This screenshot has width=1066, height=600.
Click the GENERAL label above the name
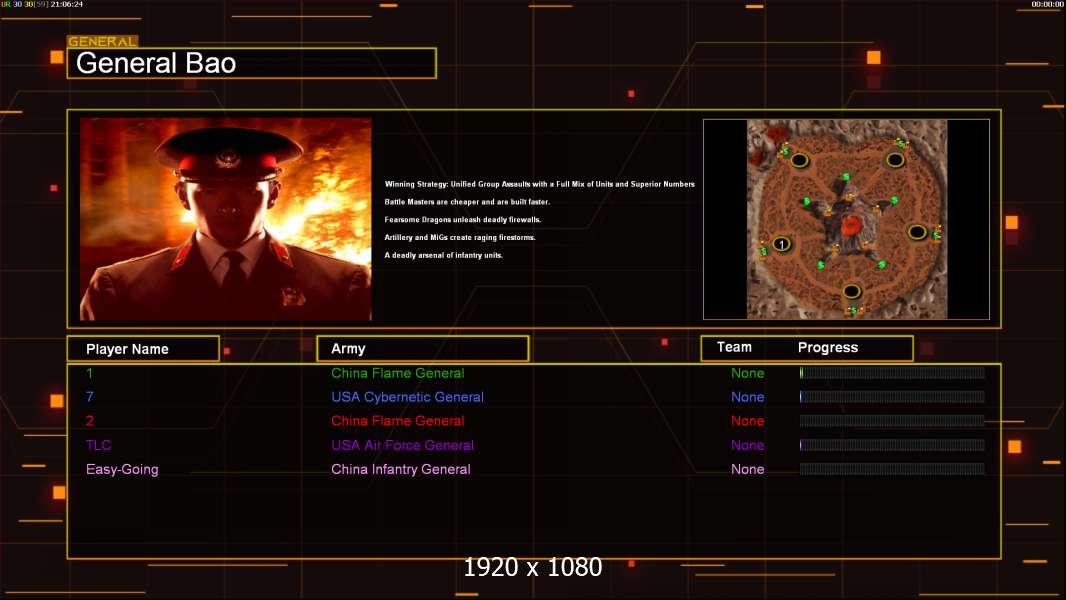[103, 41]
